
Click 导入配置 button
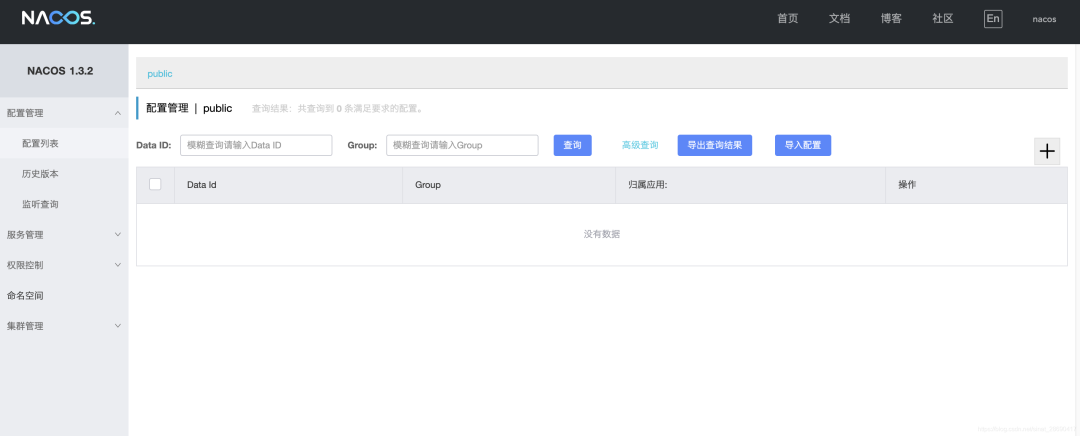[x=802, y=145]
